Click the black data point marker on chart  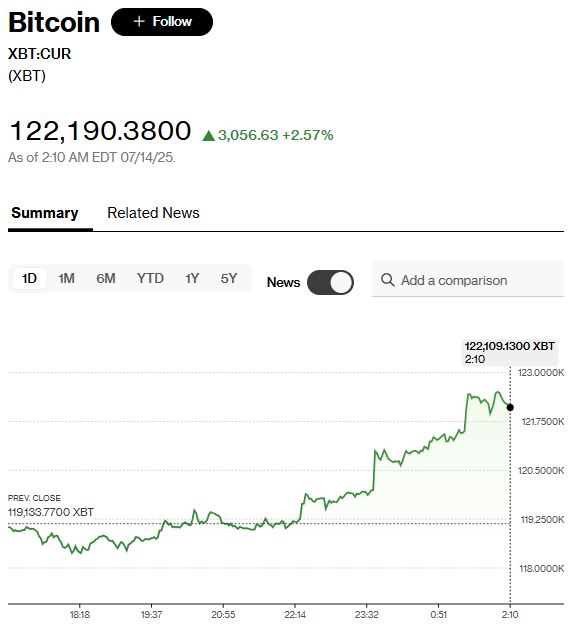(x=510, y=408)
